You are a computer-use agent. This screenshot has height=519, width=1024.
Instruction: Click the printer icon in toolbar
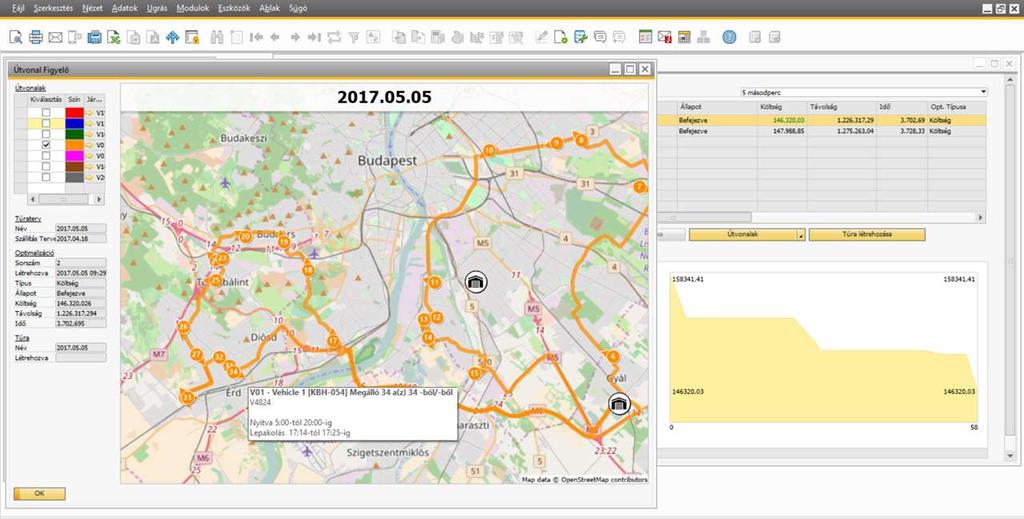point(36,37)
